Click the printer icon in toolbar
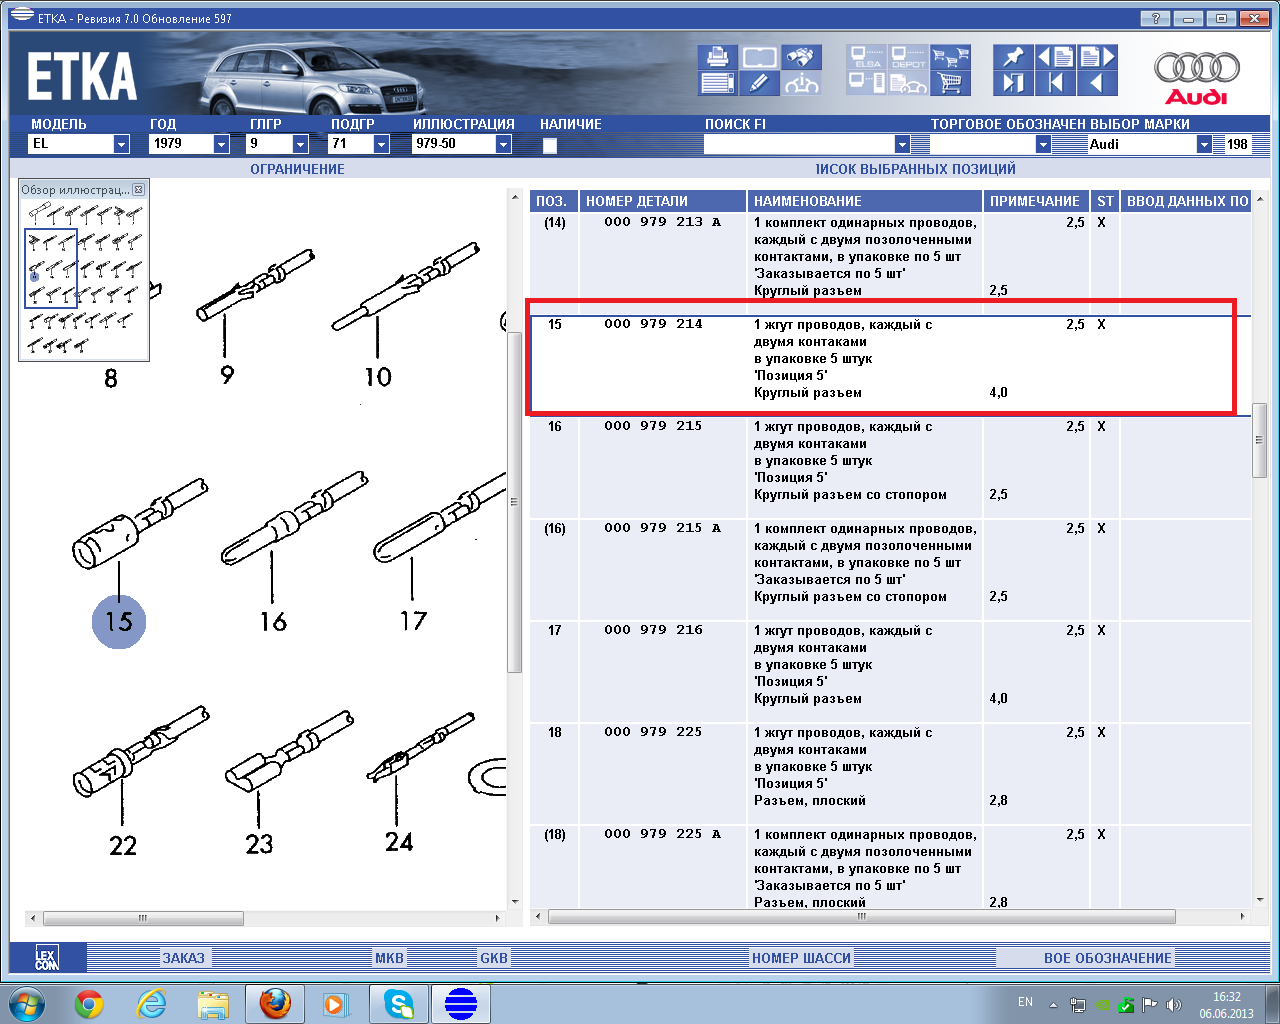Screen dimensions: 1280x1024 pos(717,57)
